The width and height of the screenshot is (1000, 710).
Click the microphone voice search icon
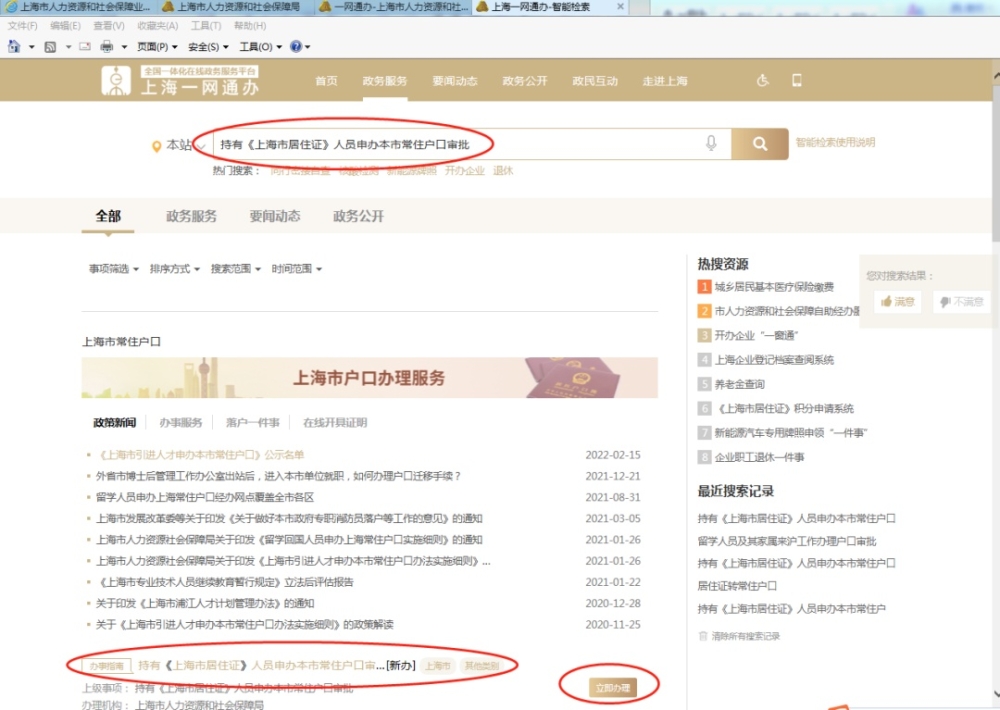[711, 144]
